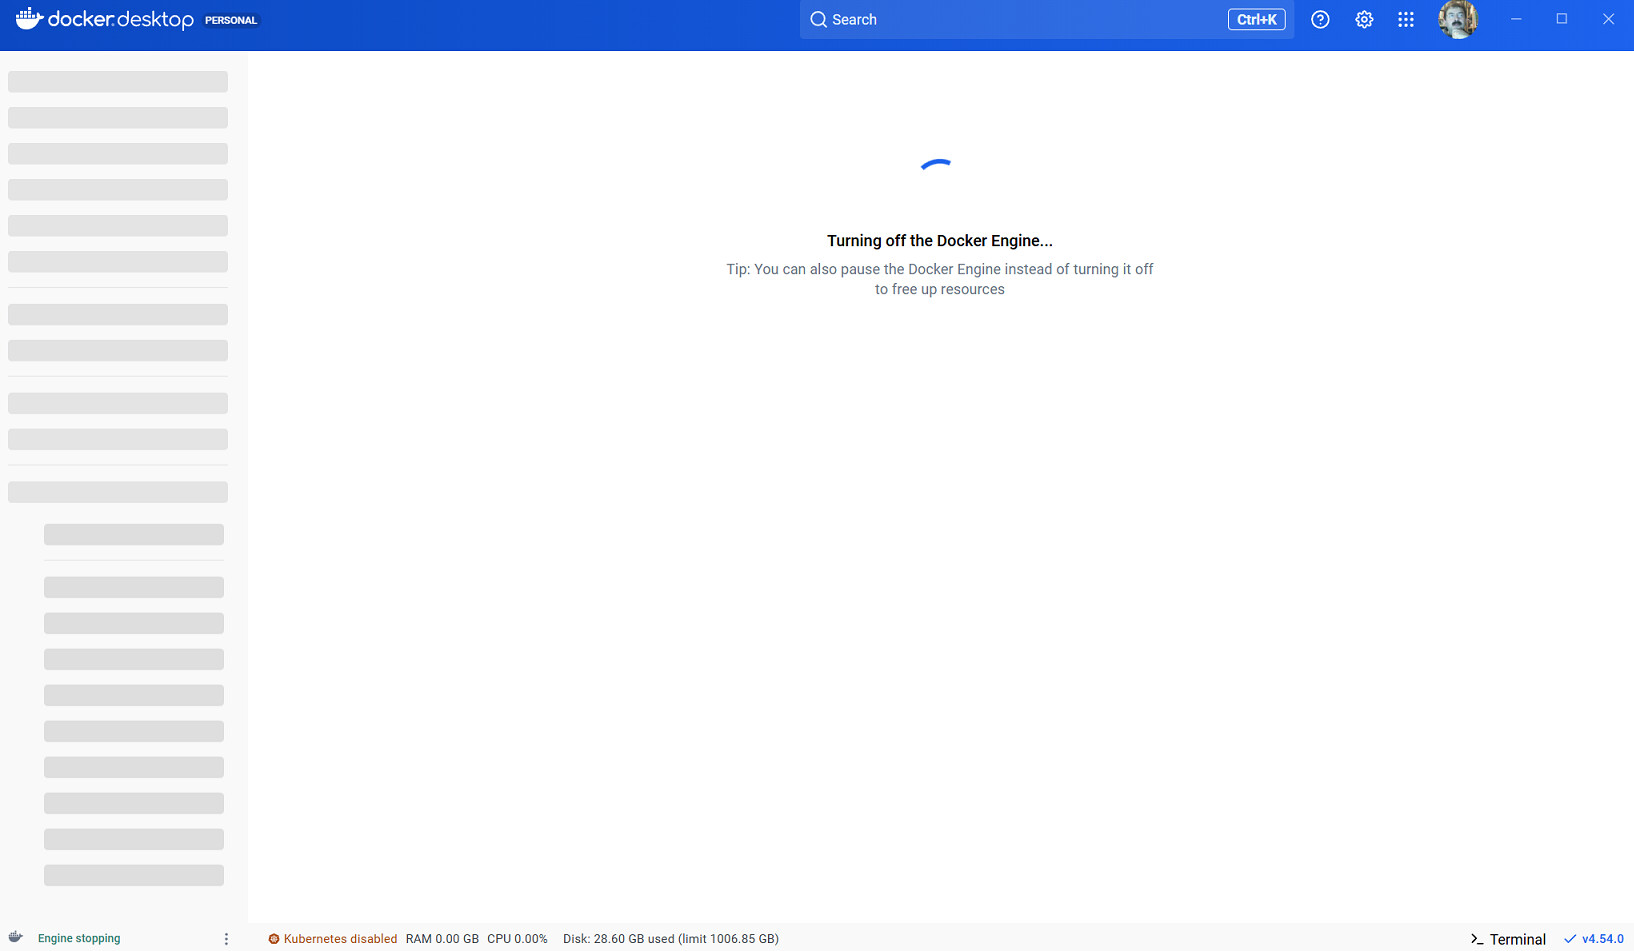Click the Disk usage limit indicator
This screenshot has width=1634, height=951.
670,938
